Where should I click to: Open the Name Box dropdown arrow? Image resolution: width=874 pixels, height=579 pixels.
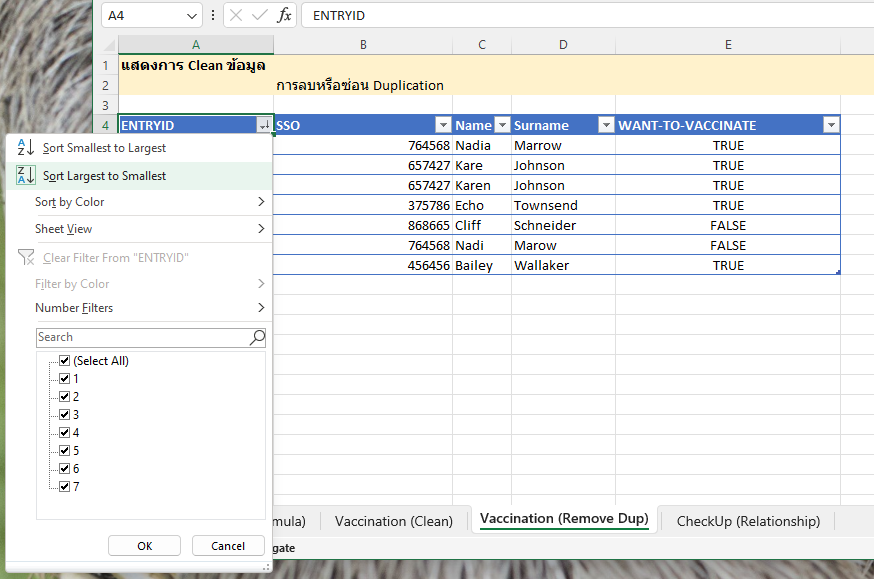click(x=191, y=16)
